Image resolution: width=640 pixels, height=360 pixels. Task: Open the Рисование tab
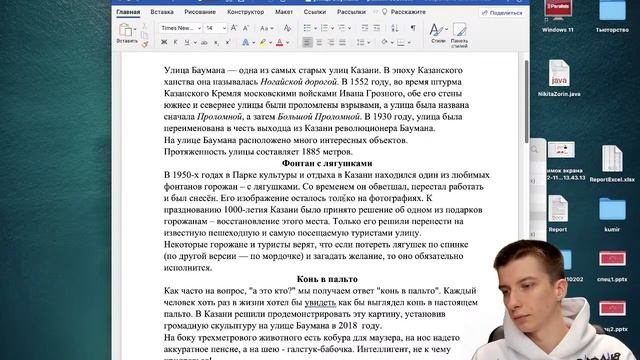(x=200, y=12)
